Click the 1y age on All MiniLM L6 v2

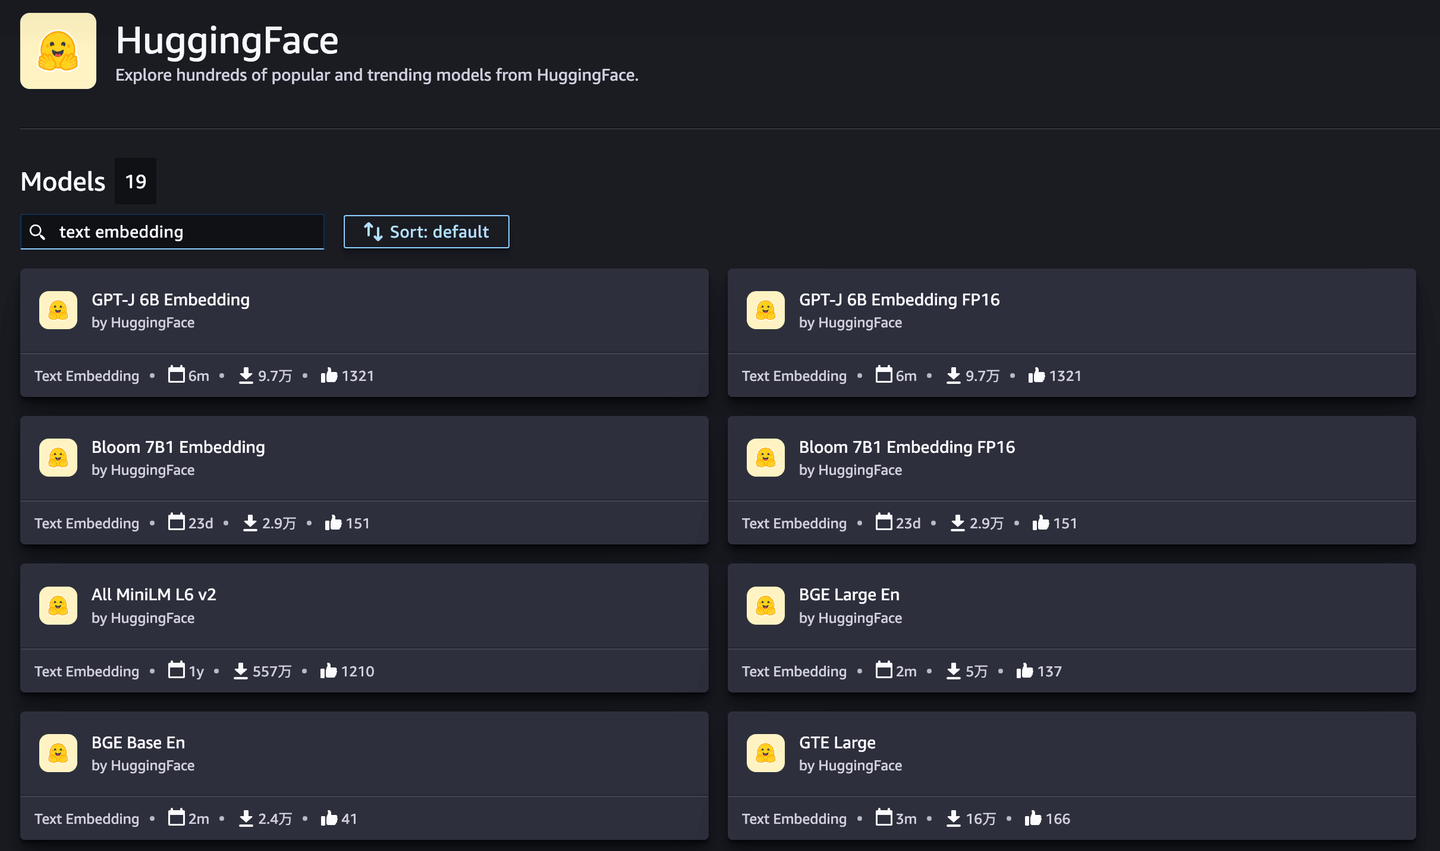coord(196,671)
